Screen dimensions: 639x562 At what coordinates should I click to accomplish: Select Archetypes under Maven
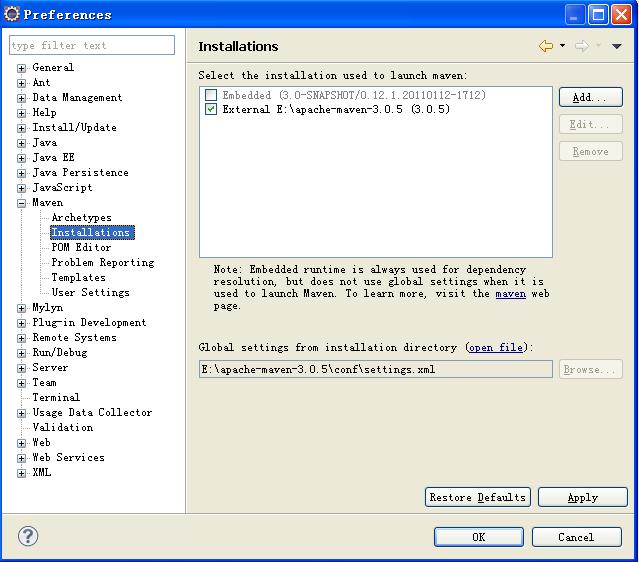pyautogui.click(x=82, y=218)
